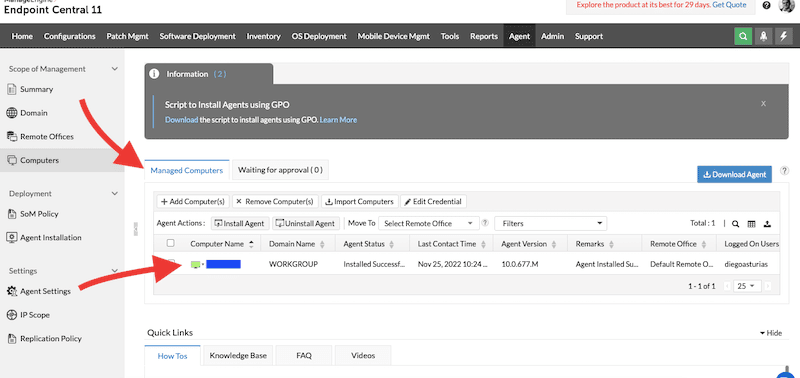800x378 pixels.
Task: Click the green computer status icon in row
Action: [x=195, y=264]
